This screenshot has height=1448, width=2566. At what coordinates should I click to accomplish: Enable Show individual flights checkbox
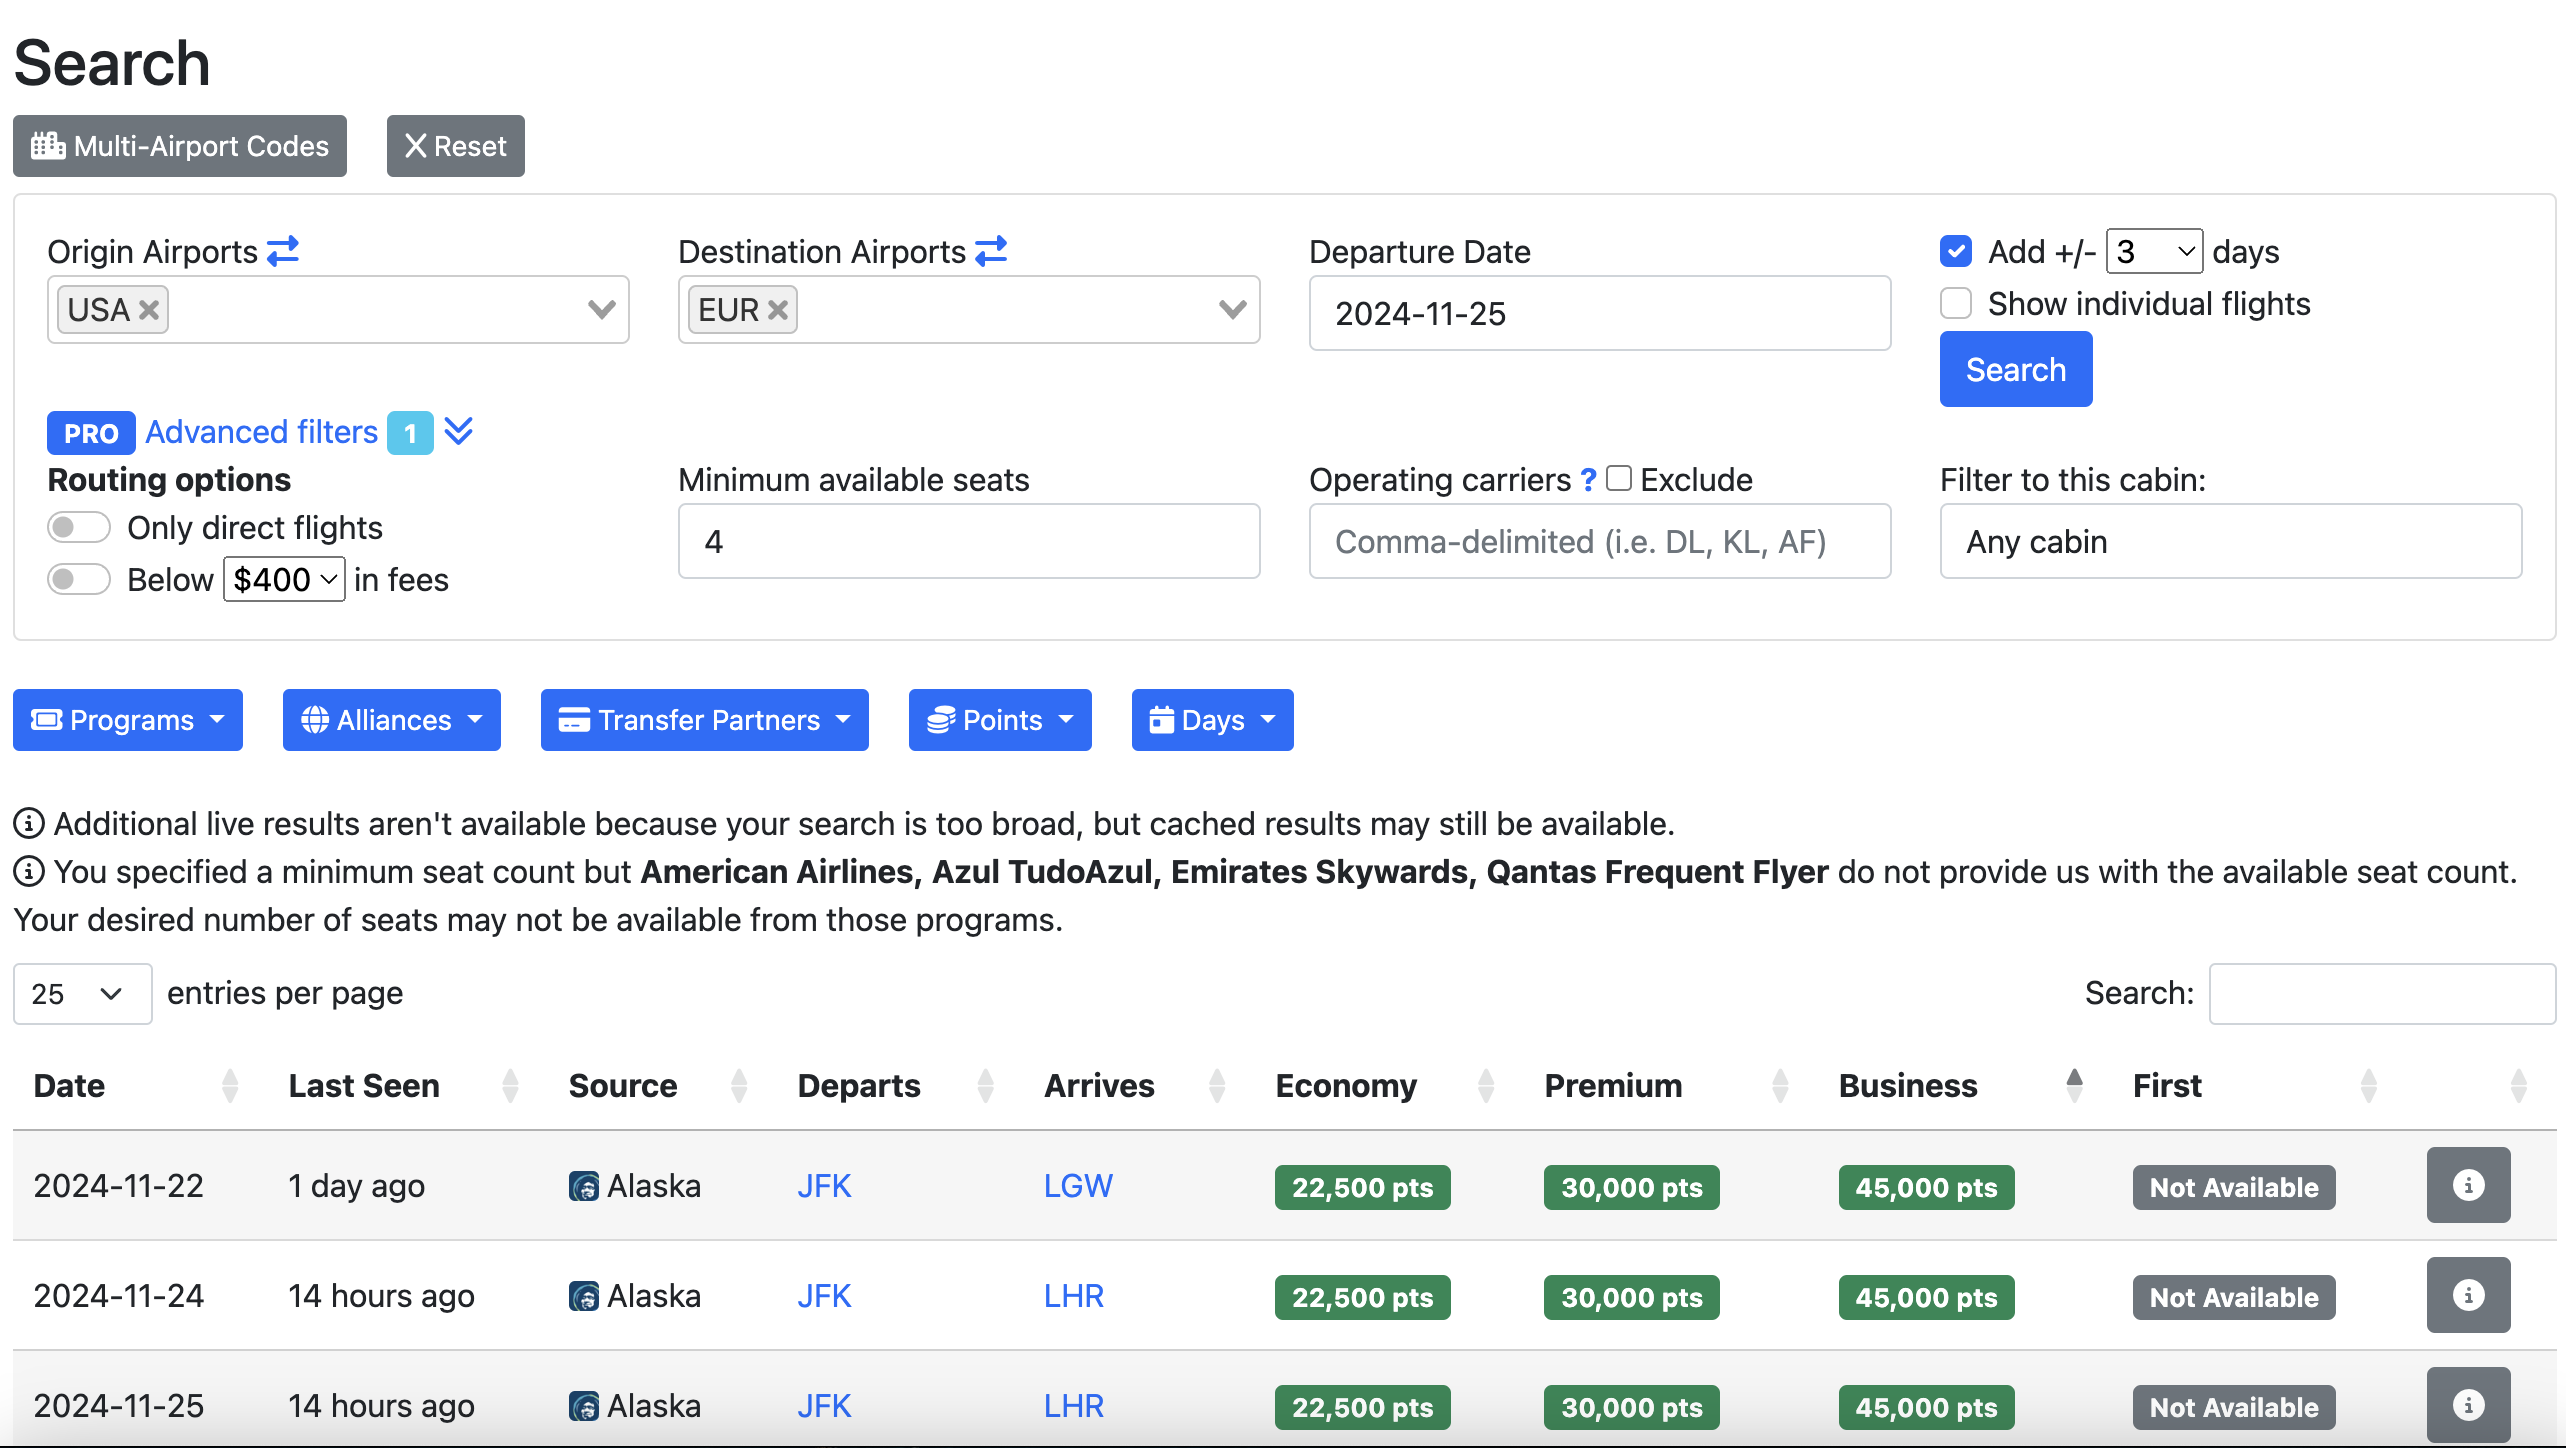(x=1956, y=303)
